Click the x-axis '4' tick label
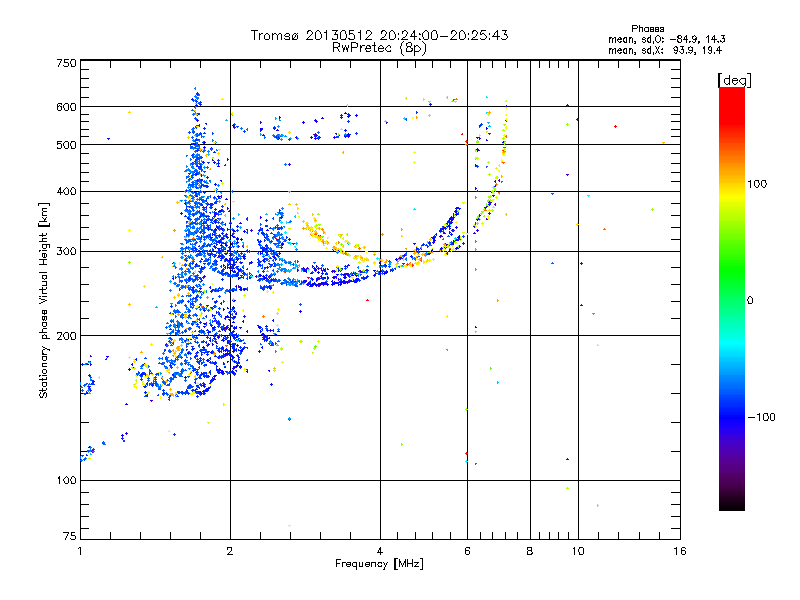The height and width of the screenshot is (600, 800). 380,551
